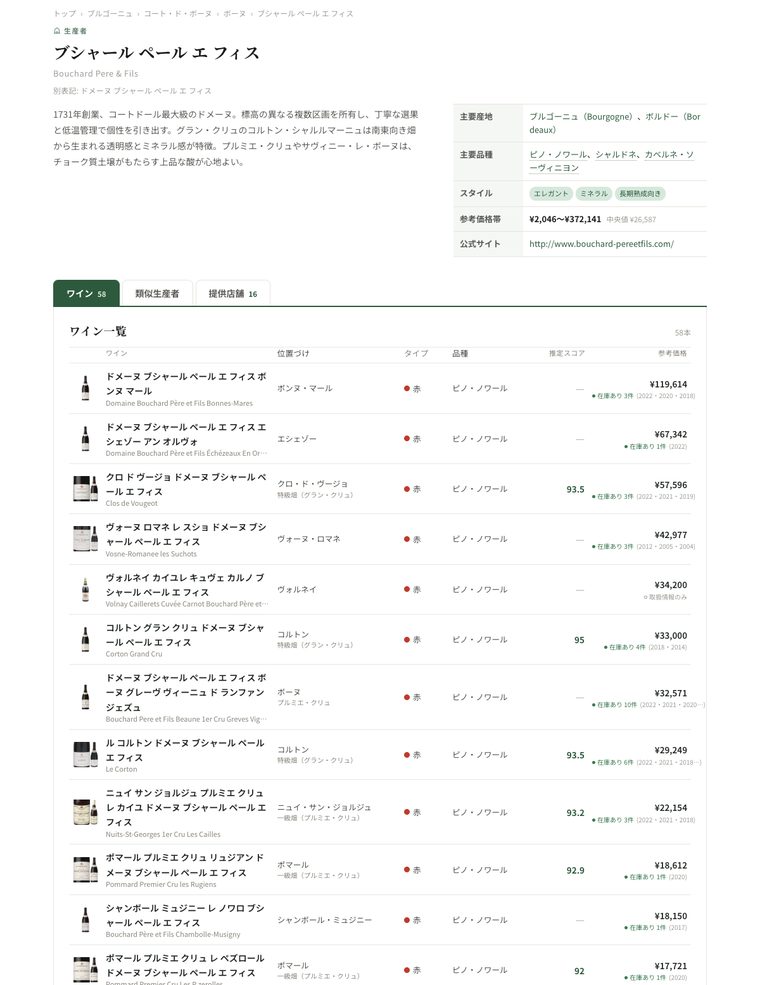
Task: Click the score 95 for Corton Grand Cru
Action: click(579, 640)
